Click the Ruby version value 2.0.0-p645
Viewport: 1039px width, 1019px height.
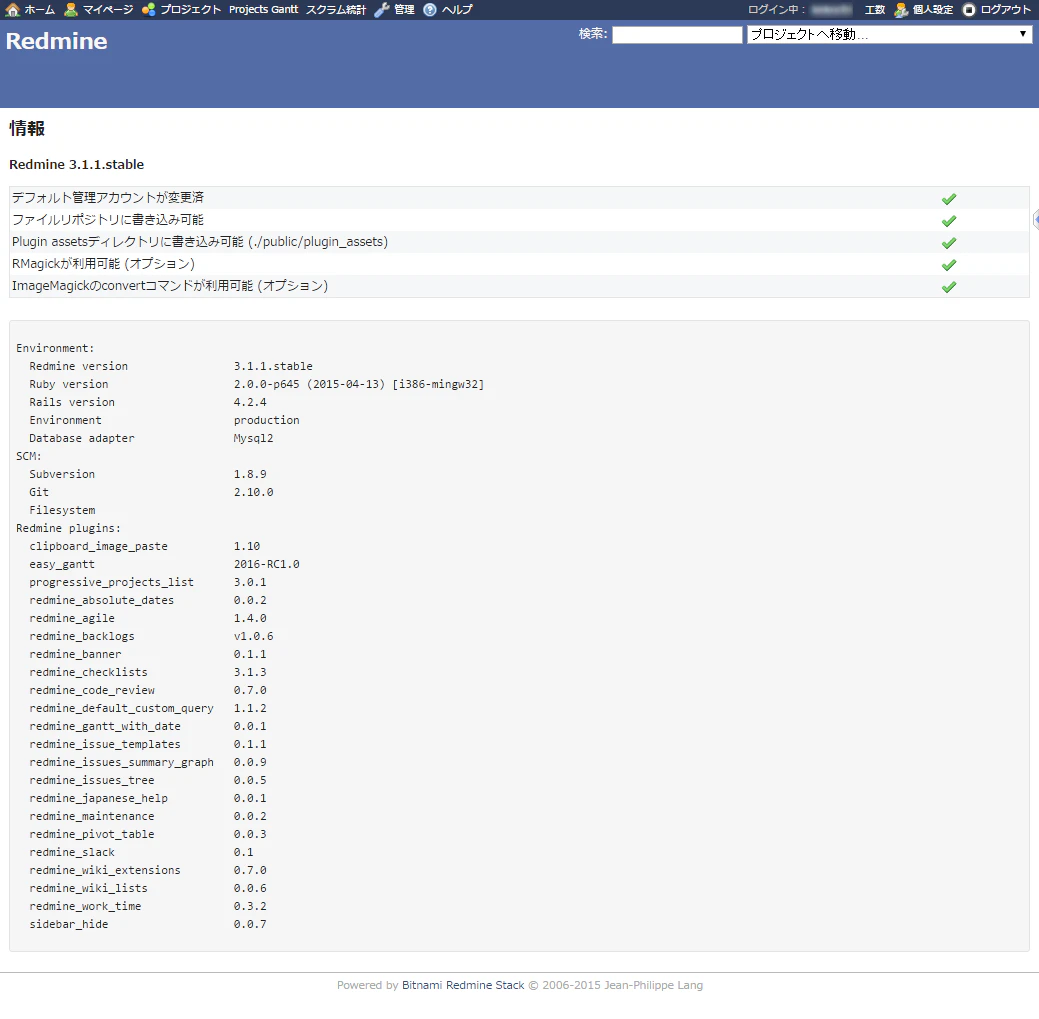click(x=266, y=384)
